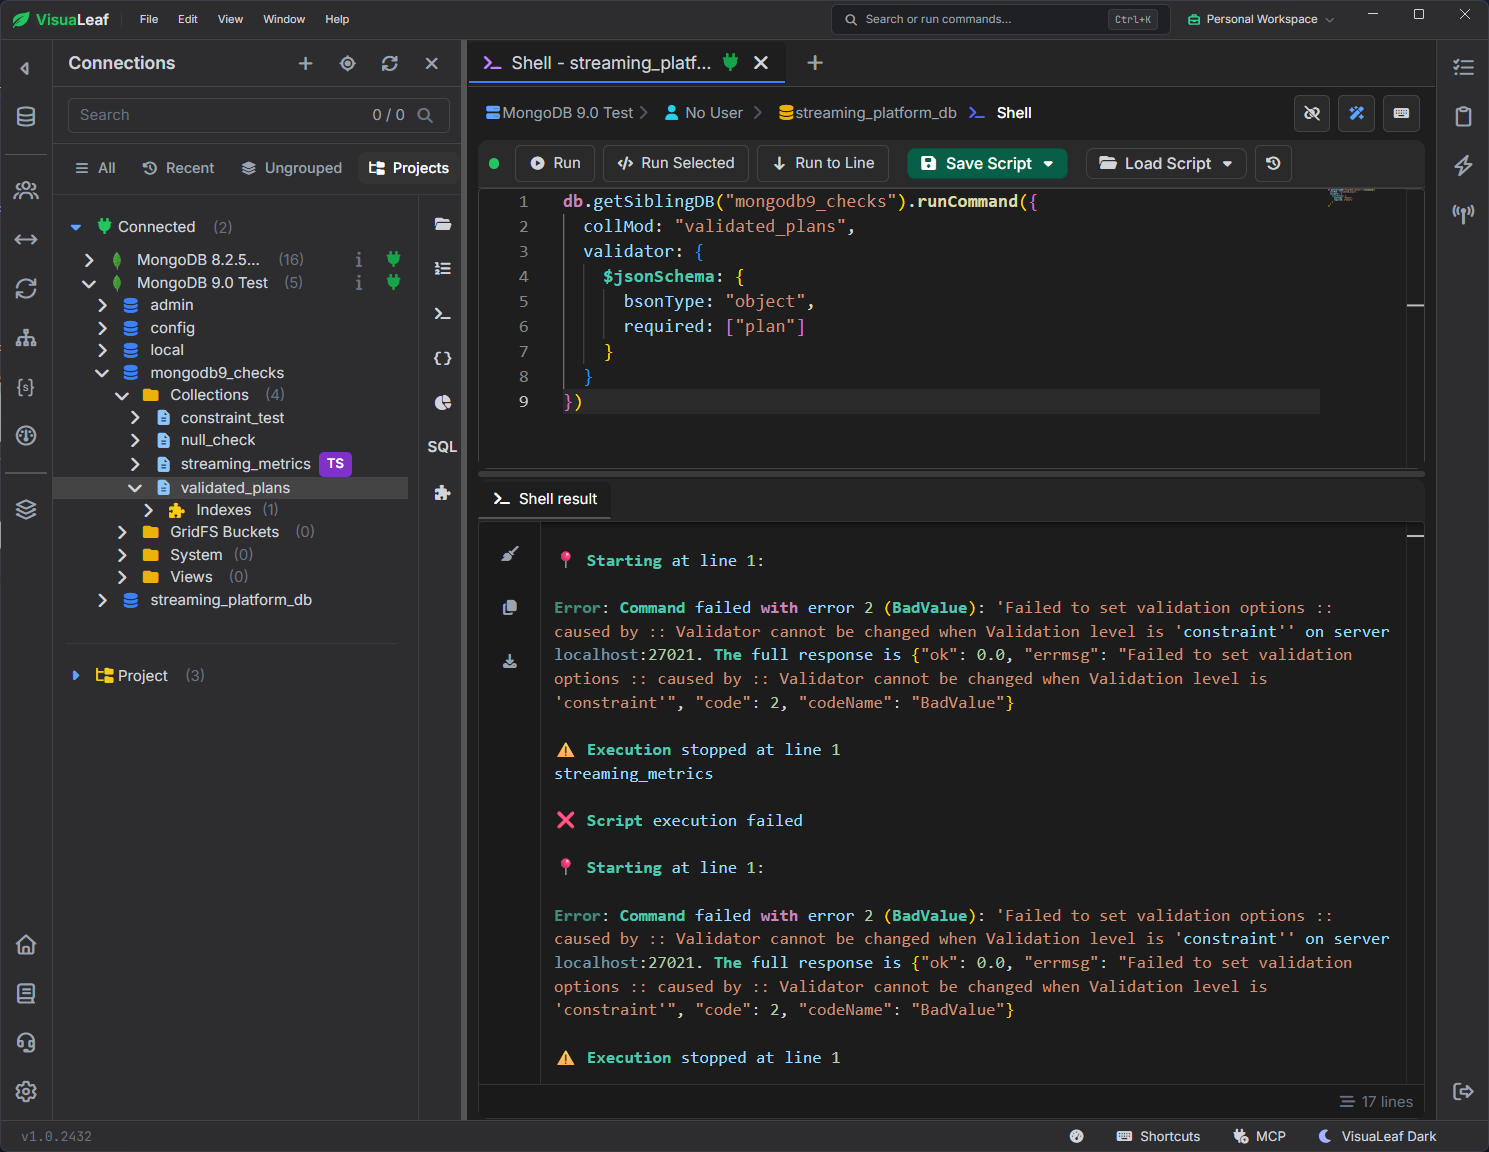Viewport: 1489px width, 1152px height.
Task: Open script history icon in toolbar
Action: (1273, 163)
